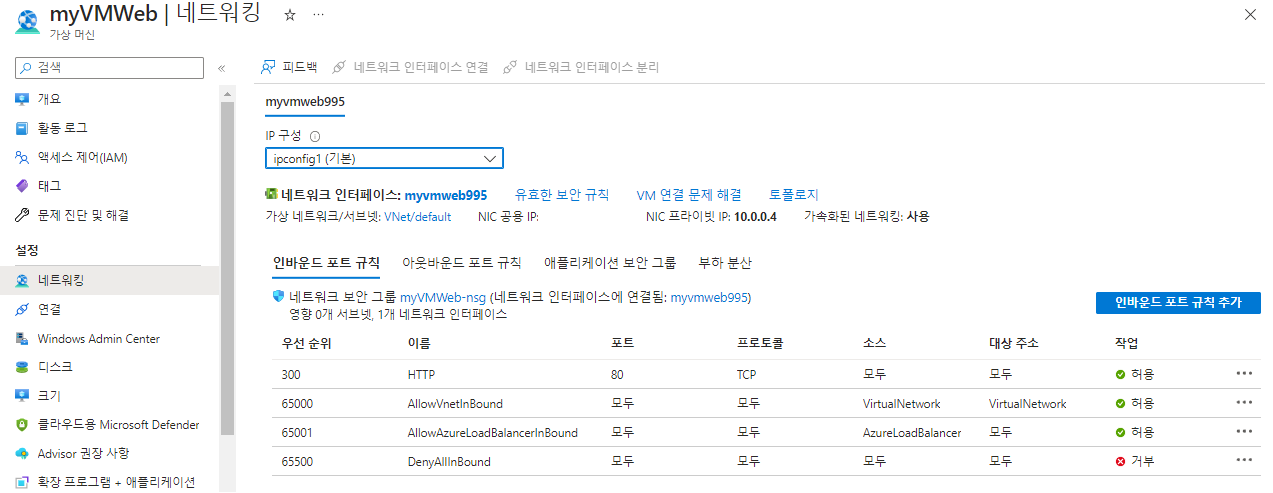Click the network security group shield icon
This screenshot has width=1273, height=493.
click(278, 297)
